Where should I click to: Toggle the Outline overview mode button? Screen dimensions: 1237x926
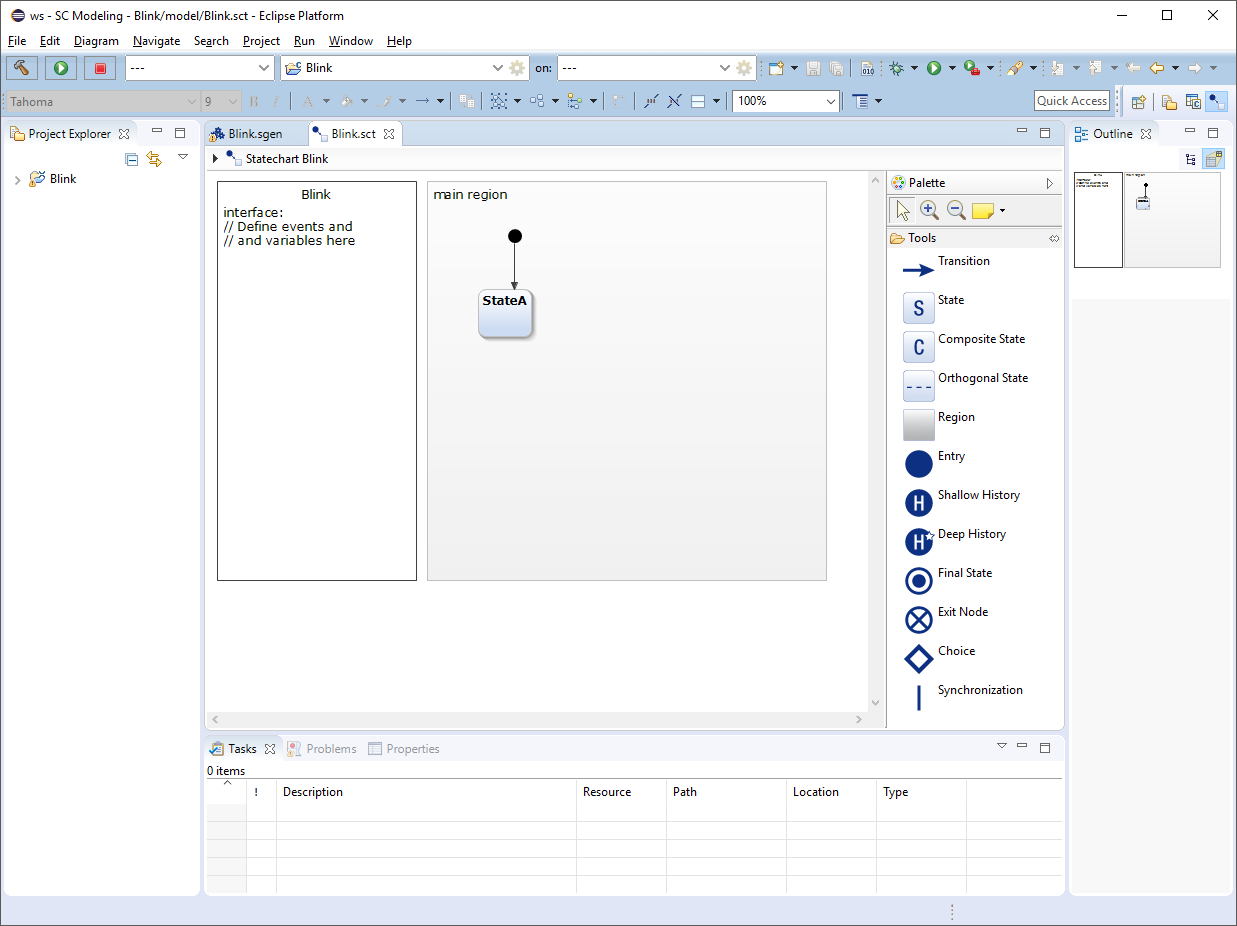coord(1213,159)
